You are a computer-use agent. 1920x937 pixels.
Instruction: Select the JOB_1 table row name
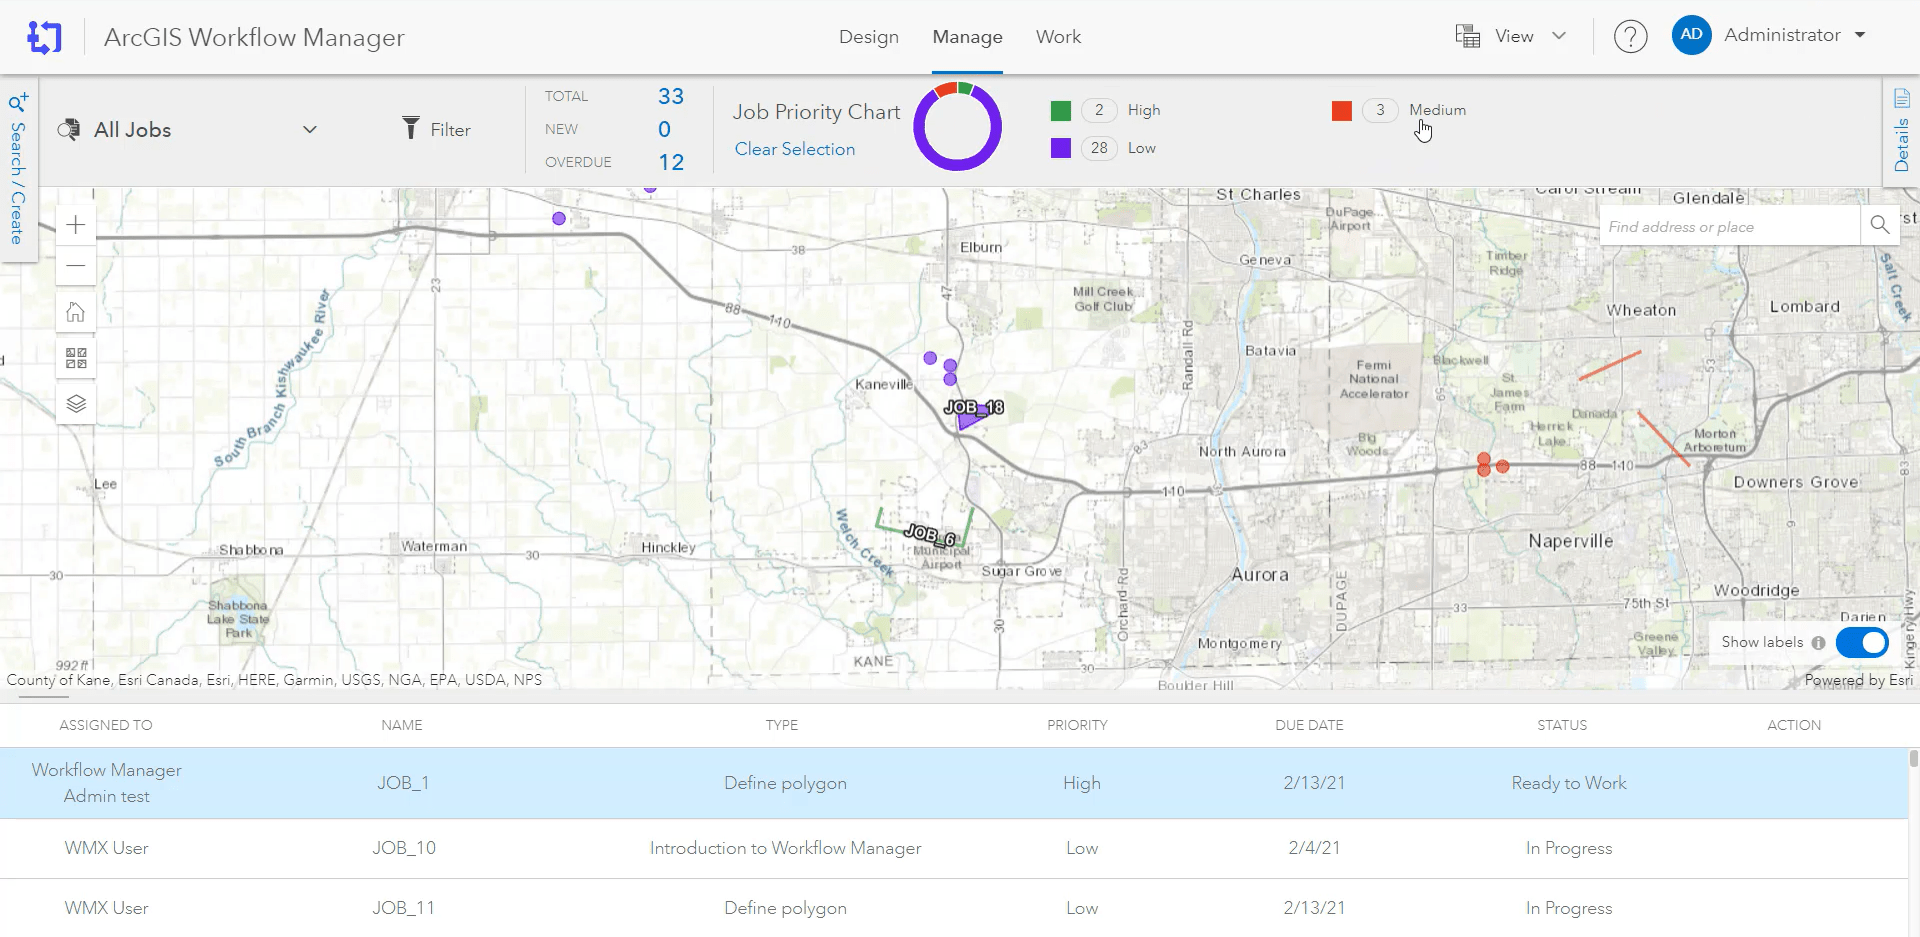tap(403, 783)
